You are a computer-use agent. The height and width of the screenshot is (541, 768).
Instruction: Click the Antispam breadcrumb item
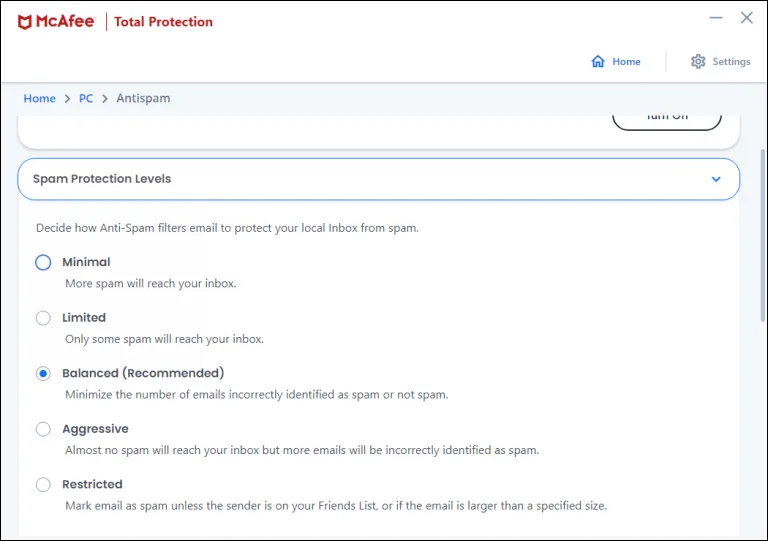143,99
